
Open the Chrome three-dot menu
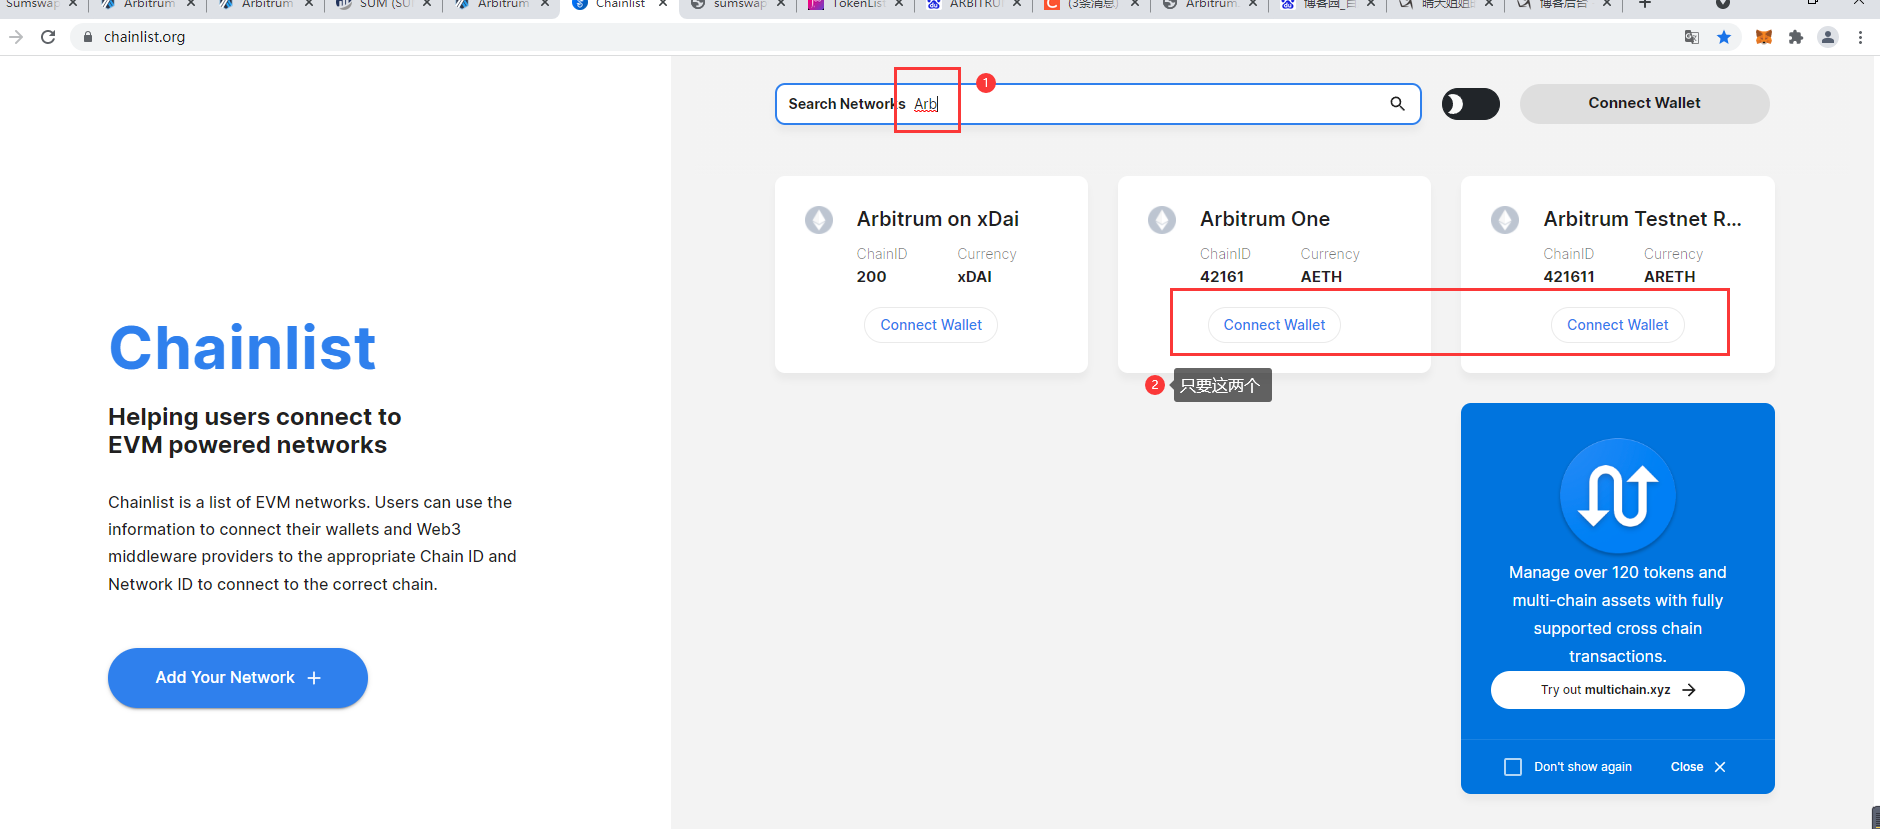pyautogui.click(x=1860, y=37)
